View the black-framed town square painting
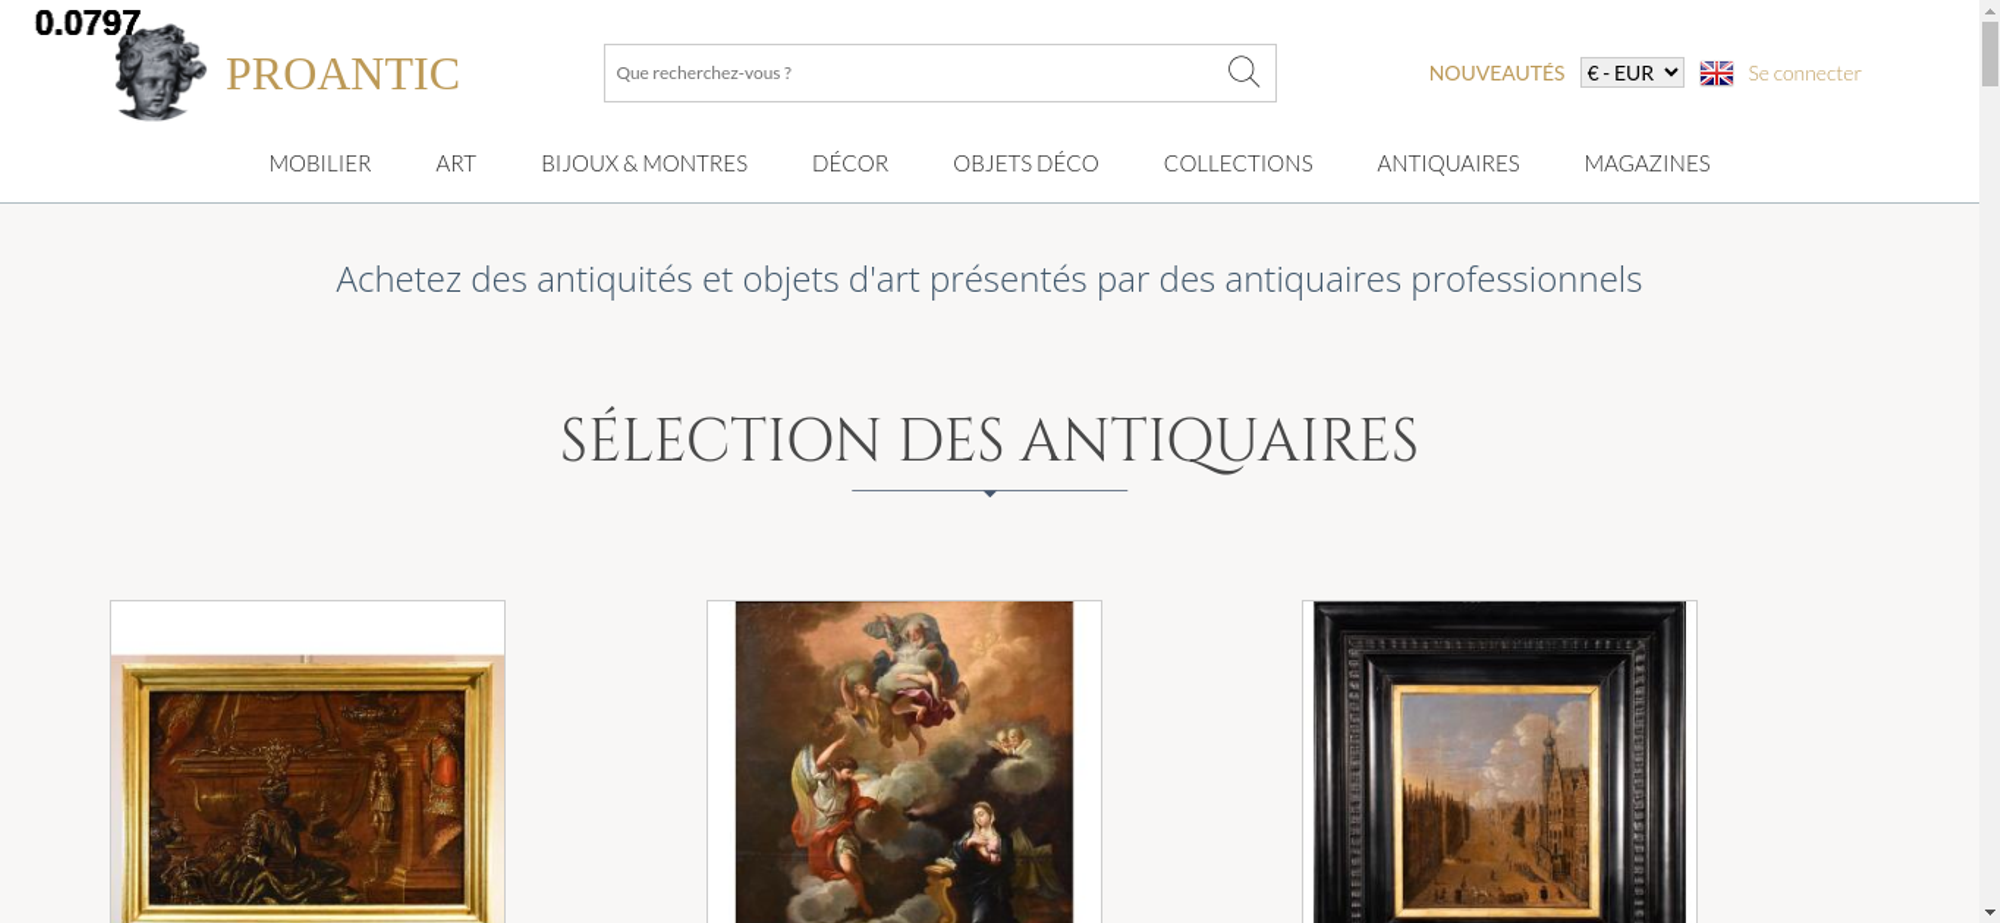This screenshot has width=2000, height=923. [1499, 762]
